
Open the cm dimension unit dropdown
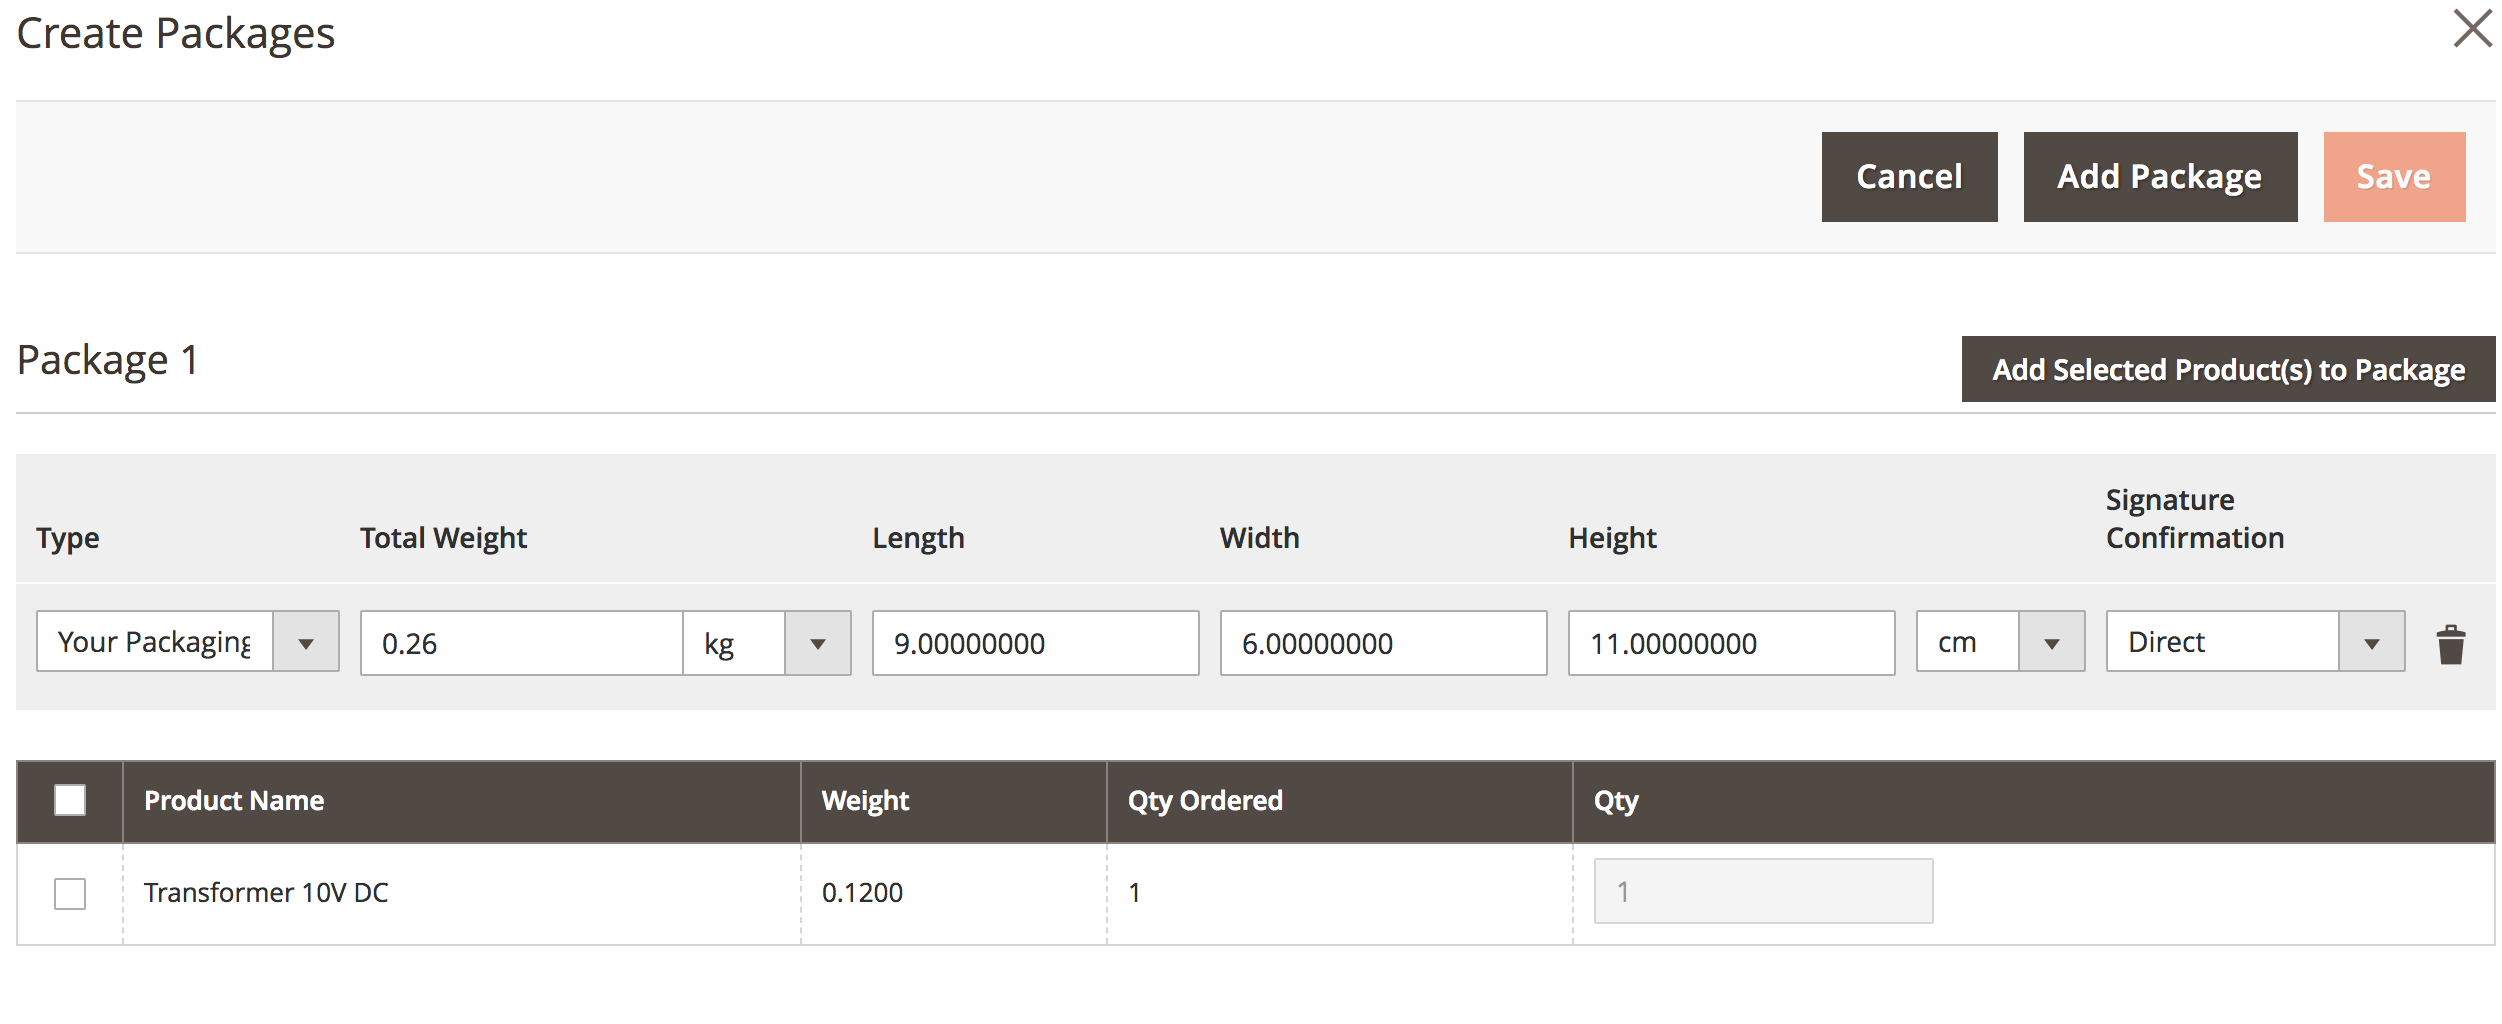pos(2000,642)
